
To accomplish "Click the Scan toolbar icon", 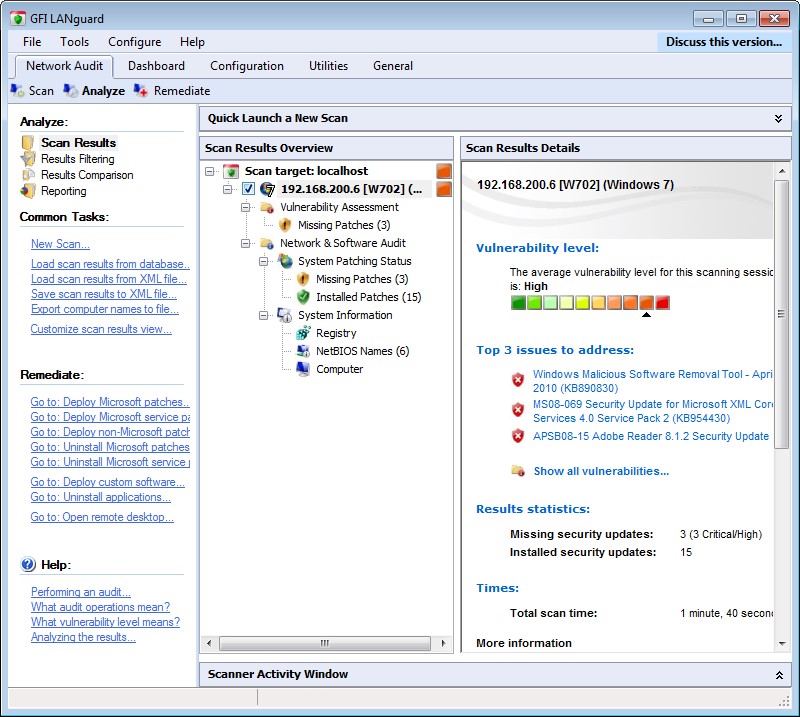I will (18, 91).
